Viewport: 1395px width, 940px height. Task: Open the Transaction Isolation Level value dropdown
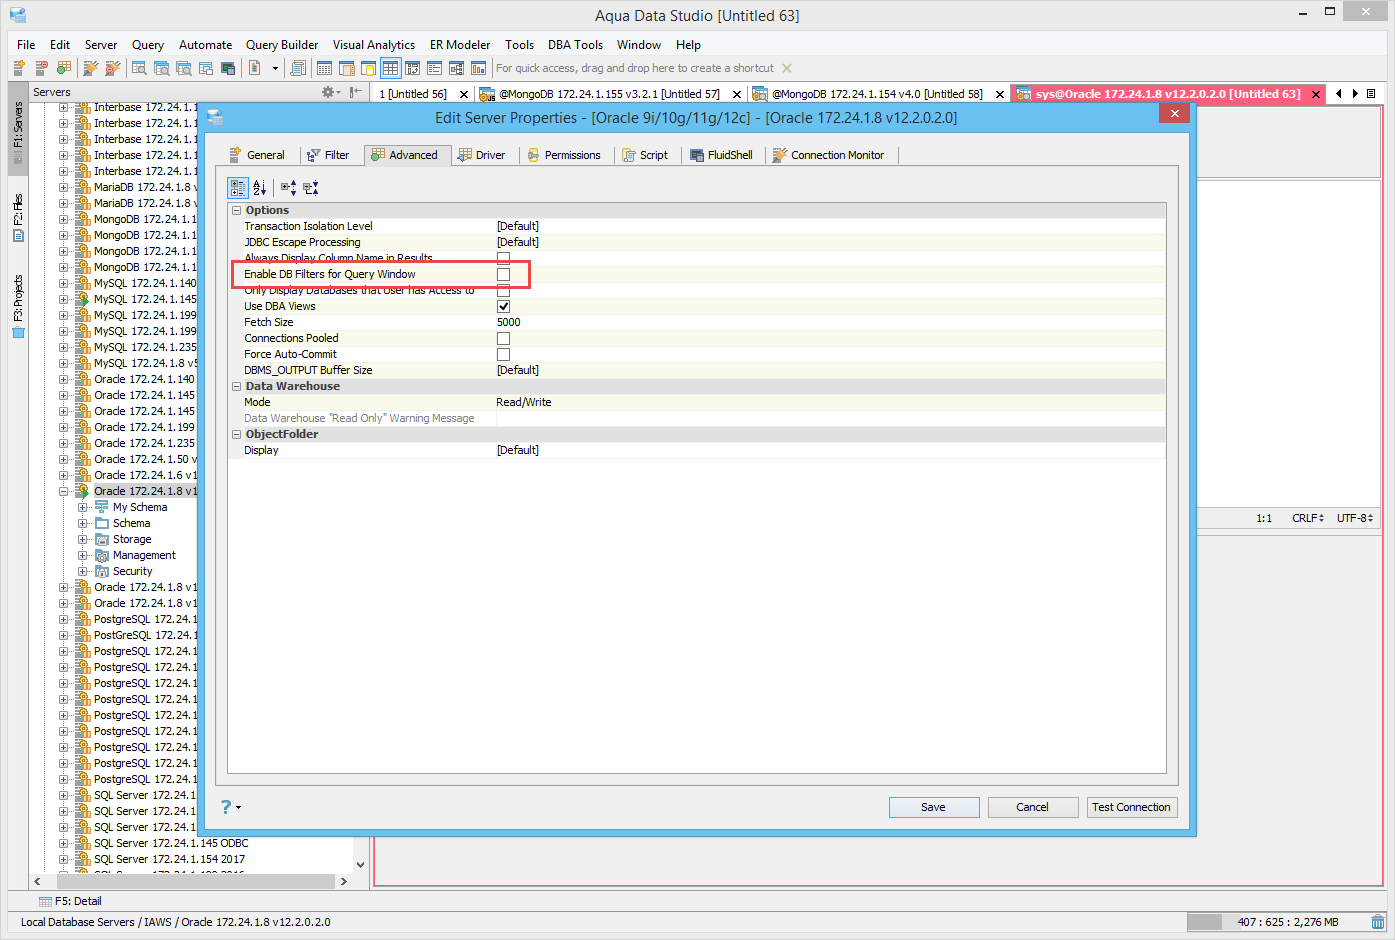(830, 226)
